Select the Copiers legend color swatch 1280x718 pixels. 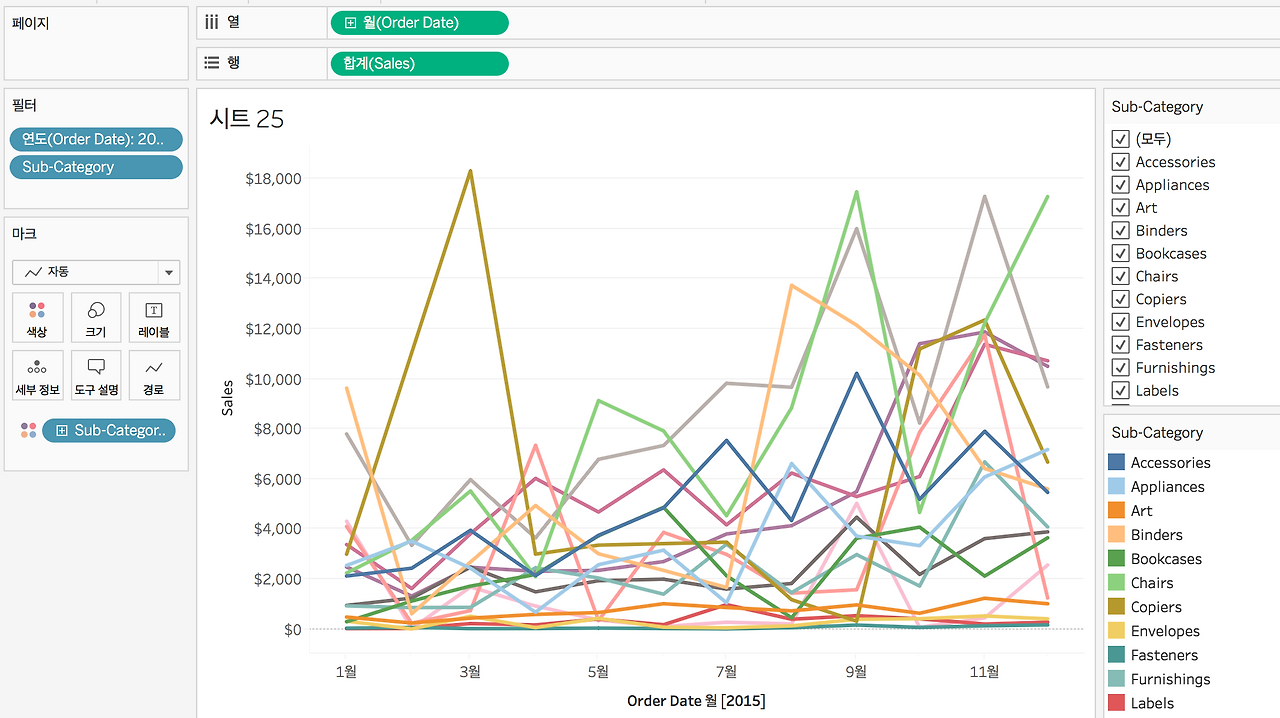click(1117, 607)
